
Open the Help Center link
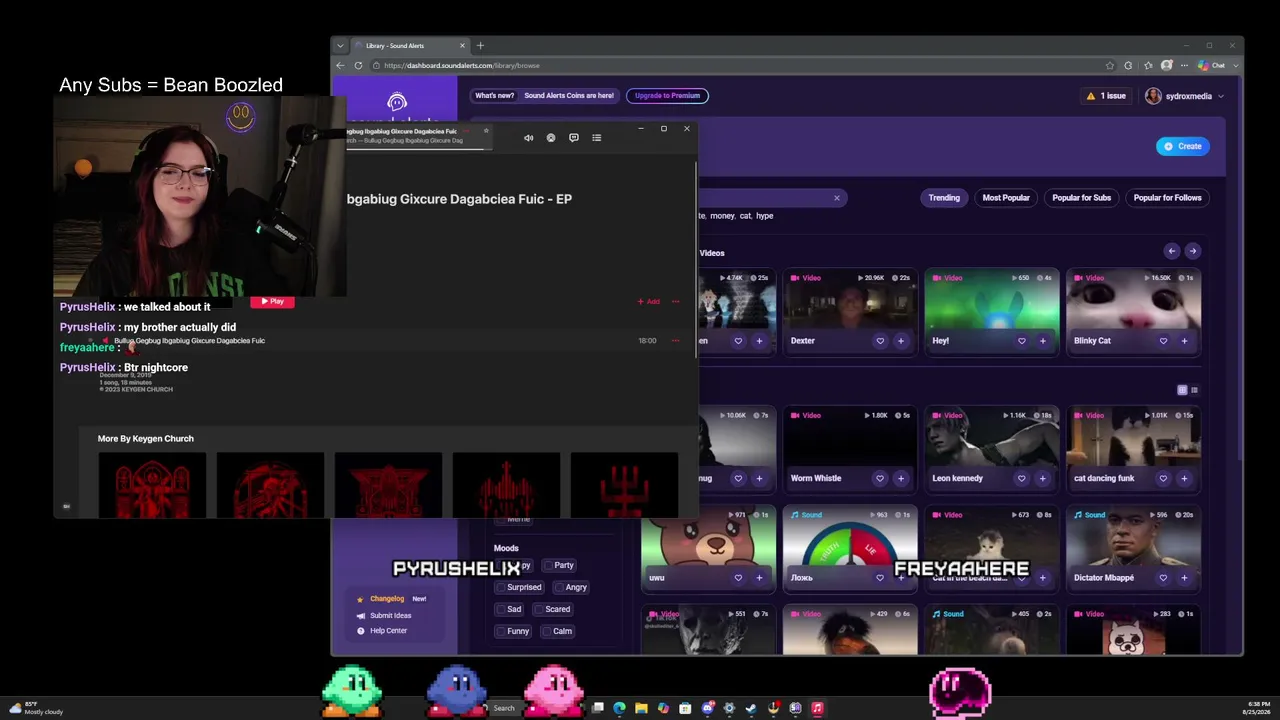click(388, 631)
